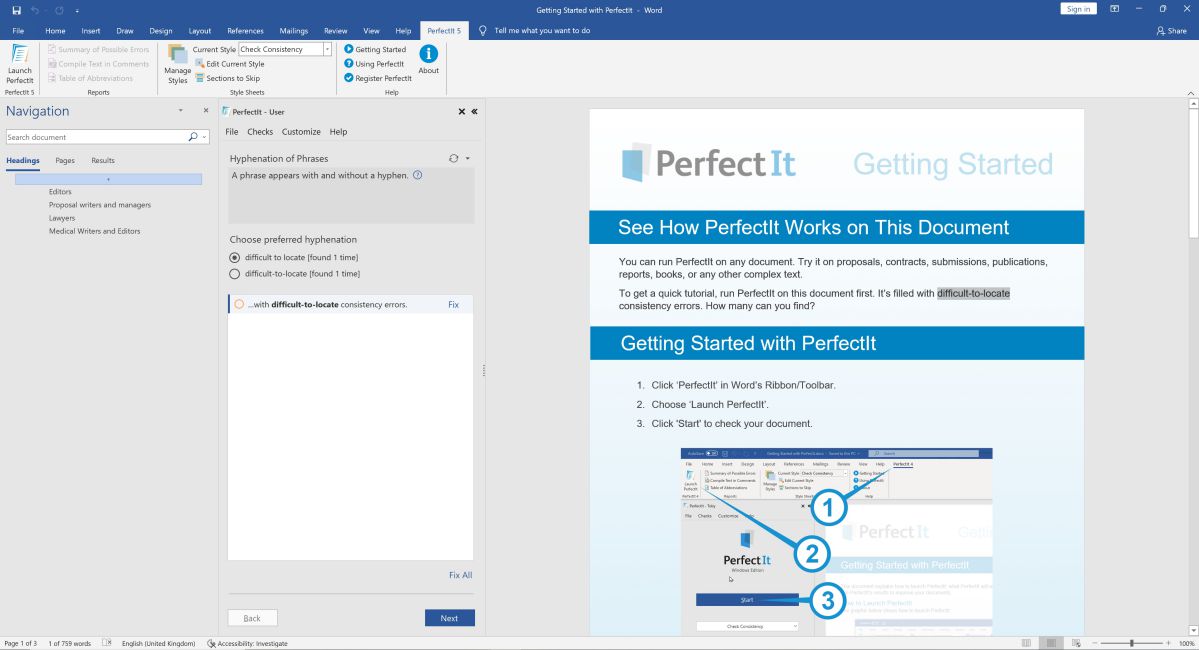Select 'difficult-to-locate' hyphenated radio option

pyautogui.click(x=235, y=273)
